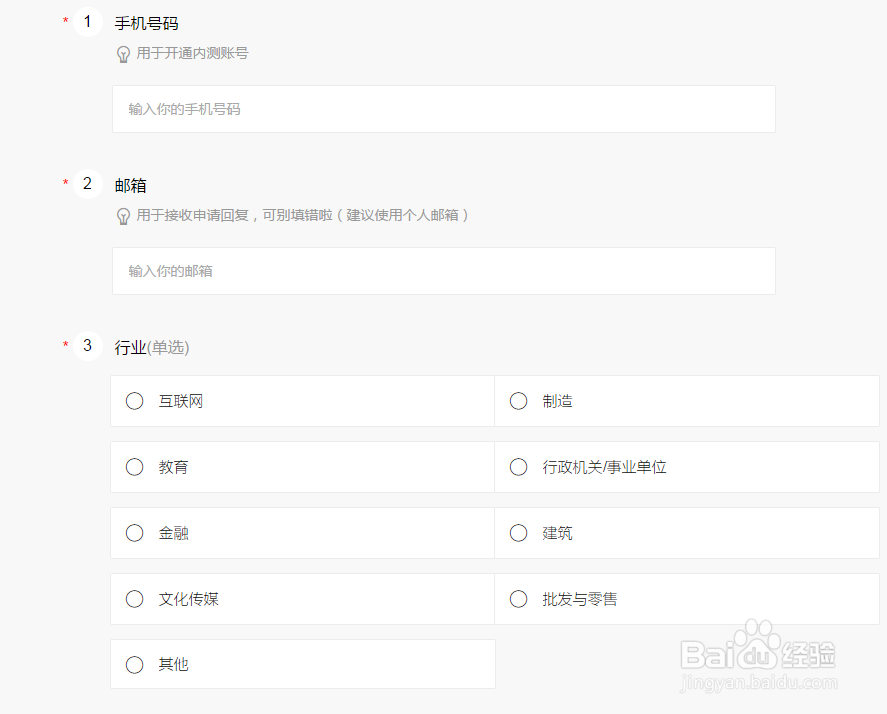Choose 行政机关/事业单位 radio option
Screen dimensions: 887x714
coord(519,467)
